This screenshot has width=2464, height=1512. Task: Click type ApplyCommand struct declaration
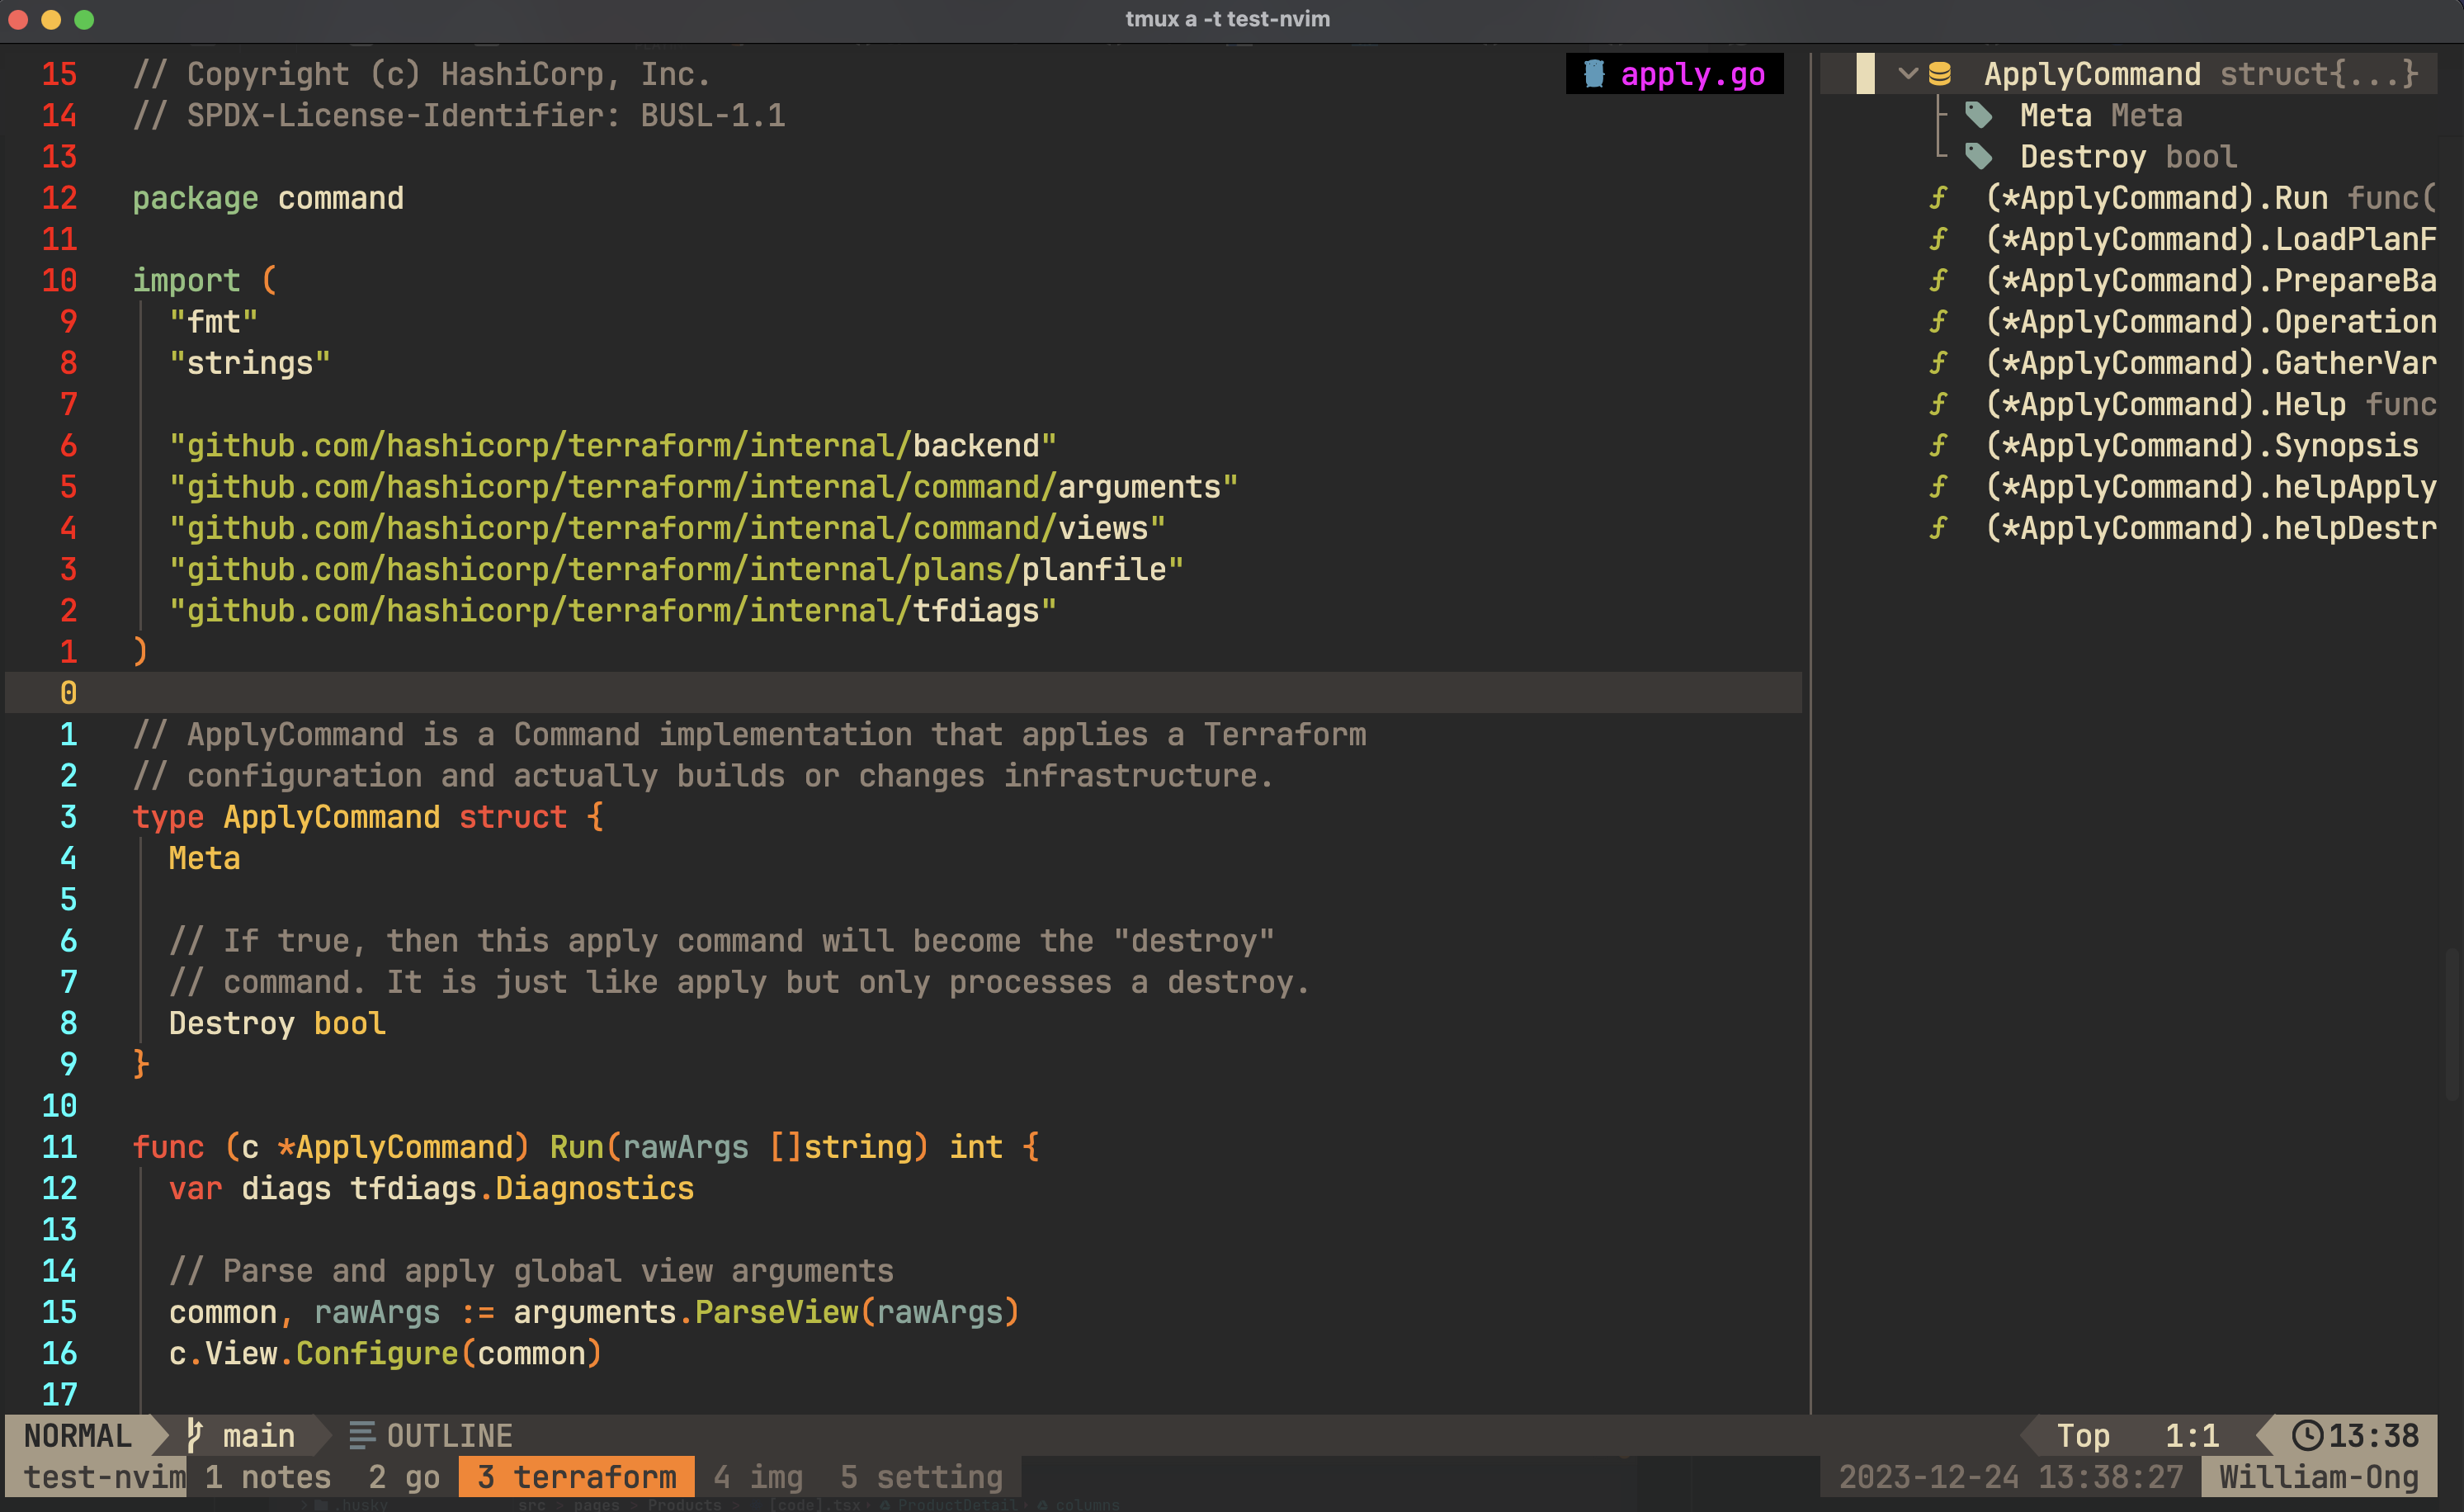coord(368,817)
